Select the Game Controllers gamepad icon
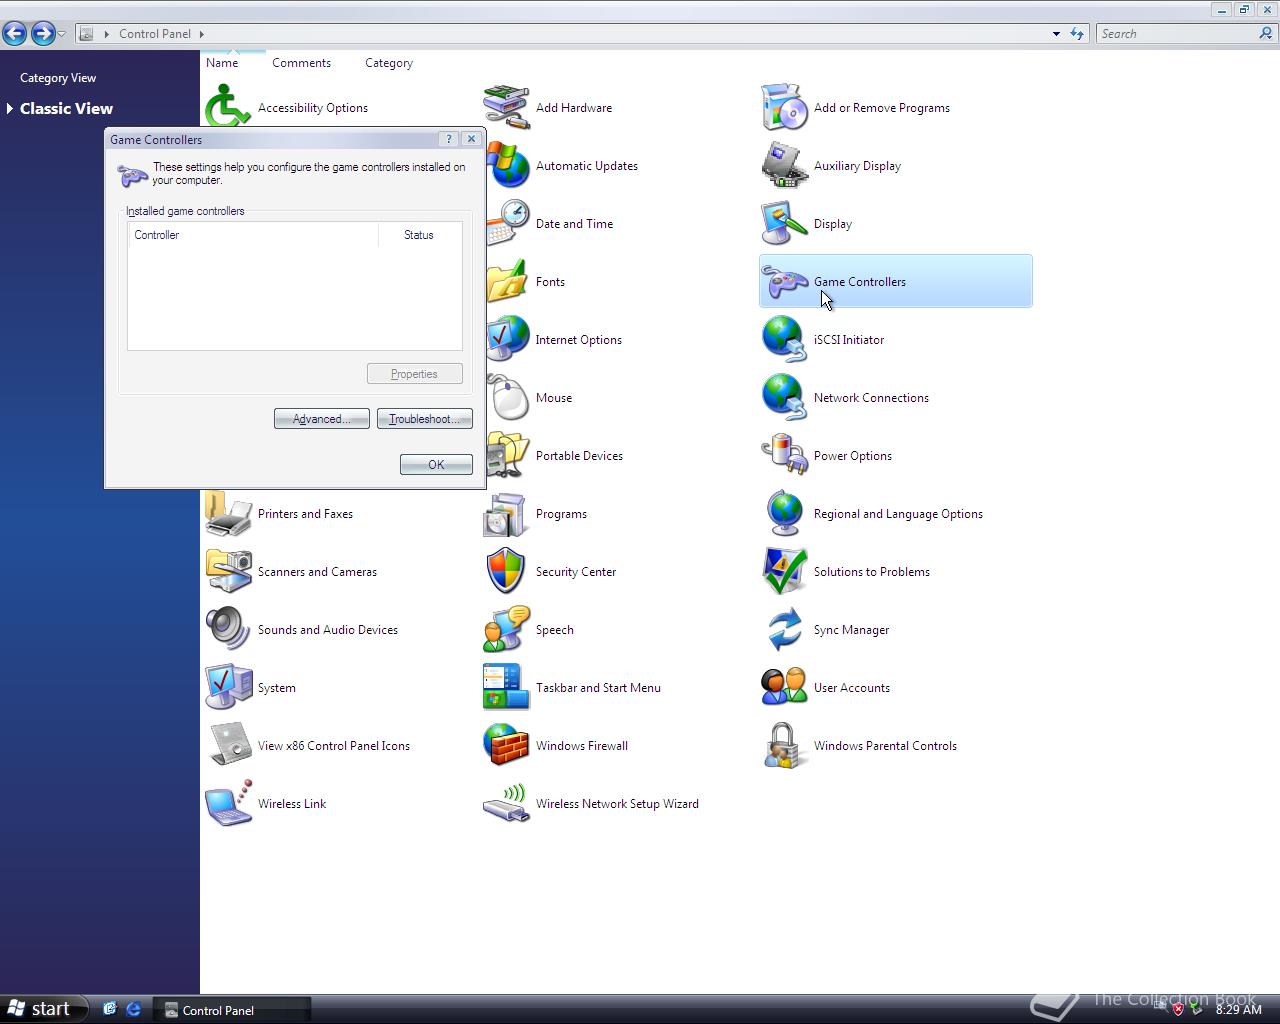The height and width of the screenshot is (1024, 1280). 784,282
